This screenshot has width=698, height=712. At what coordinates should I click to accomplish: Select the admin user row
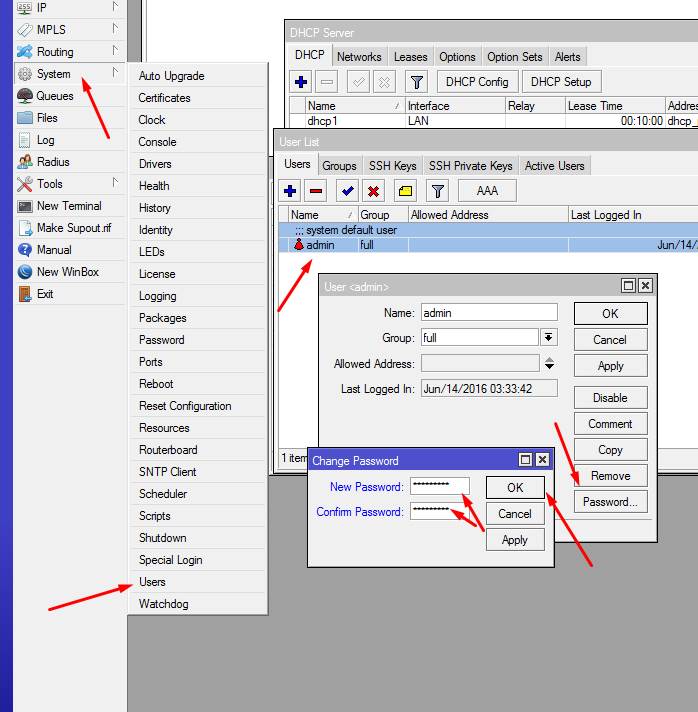pyautogui.click(x=320, y=245)
